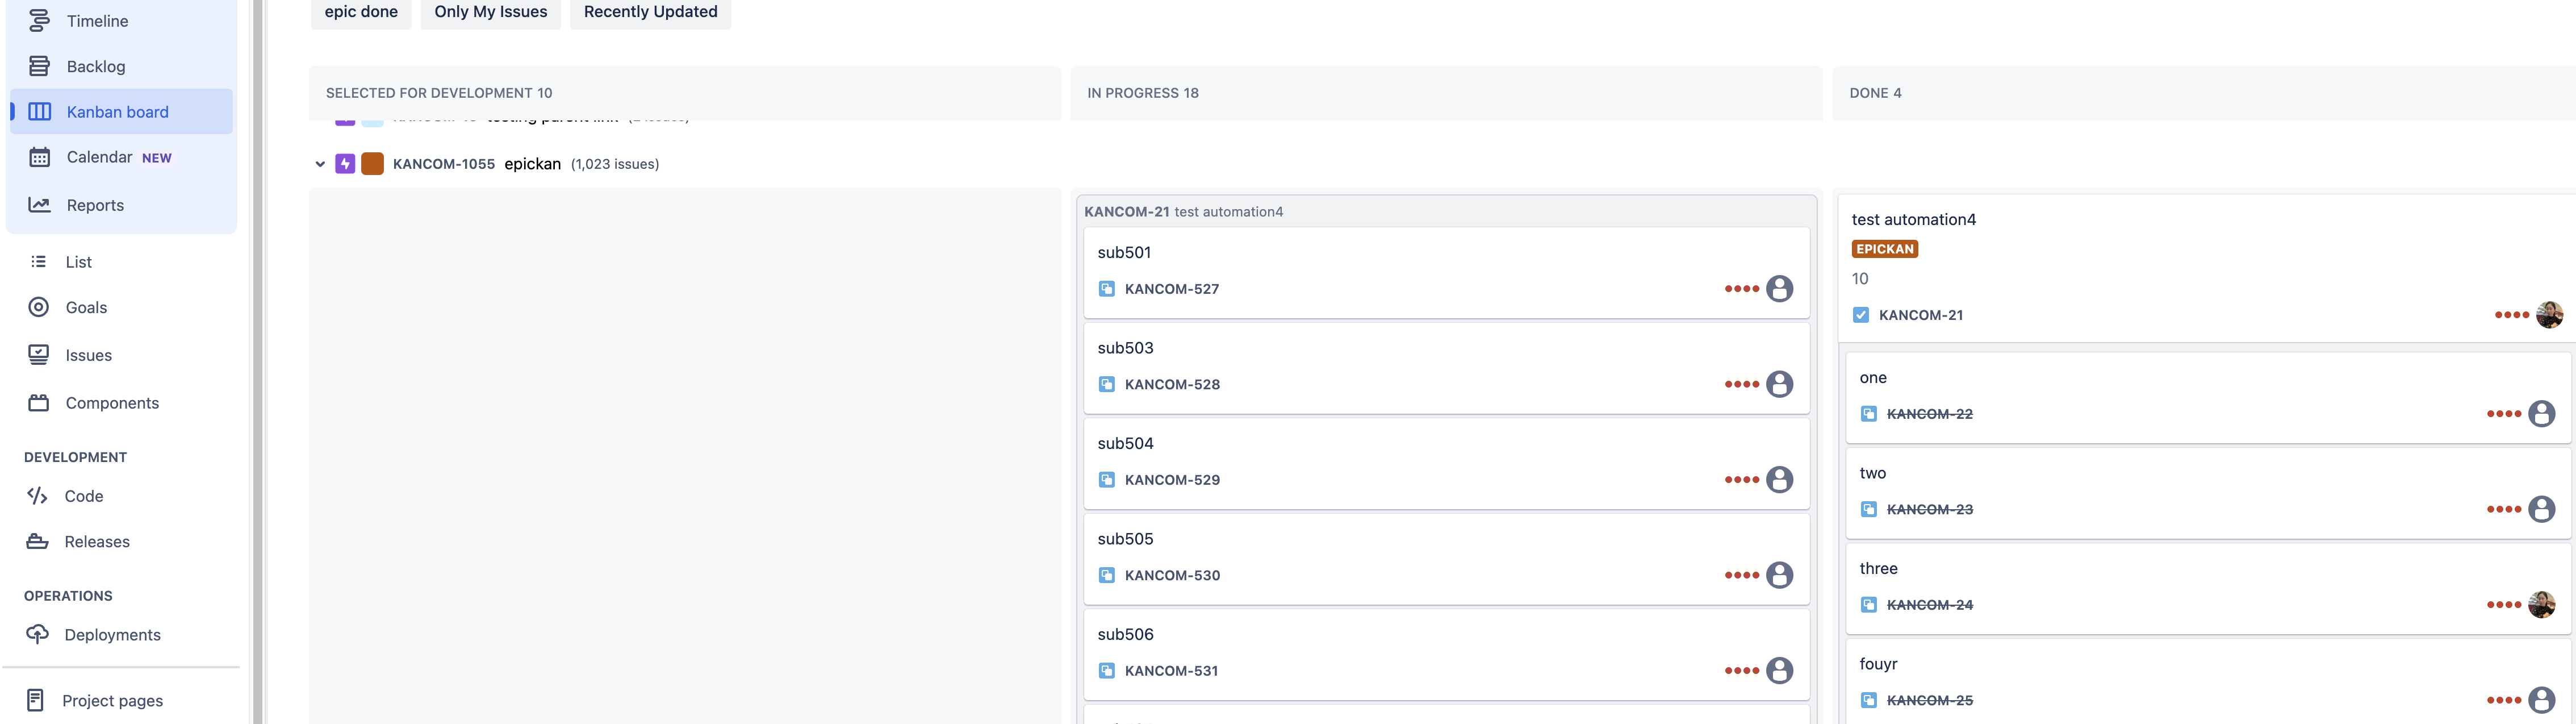2576x724 pixels.
Task: Open the KANCOM-22 issue key link
Action: click(x=1929, y=414)
